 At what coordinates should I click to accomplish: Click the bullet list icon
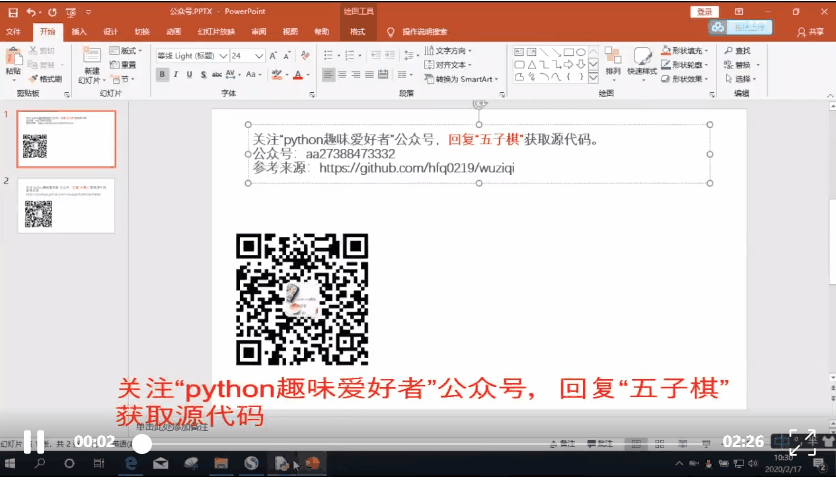point(328,55)
